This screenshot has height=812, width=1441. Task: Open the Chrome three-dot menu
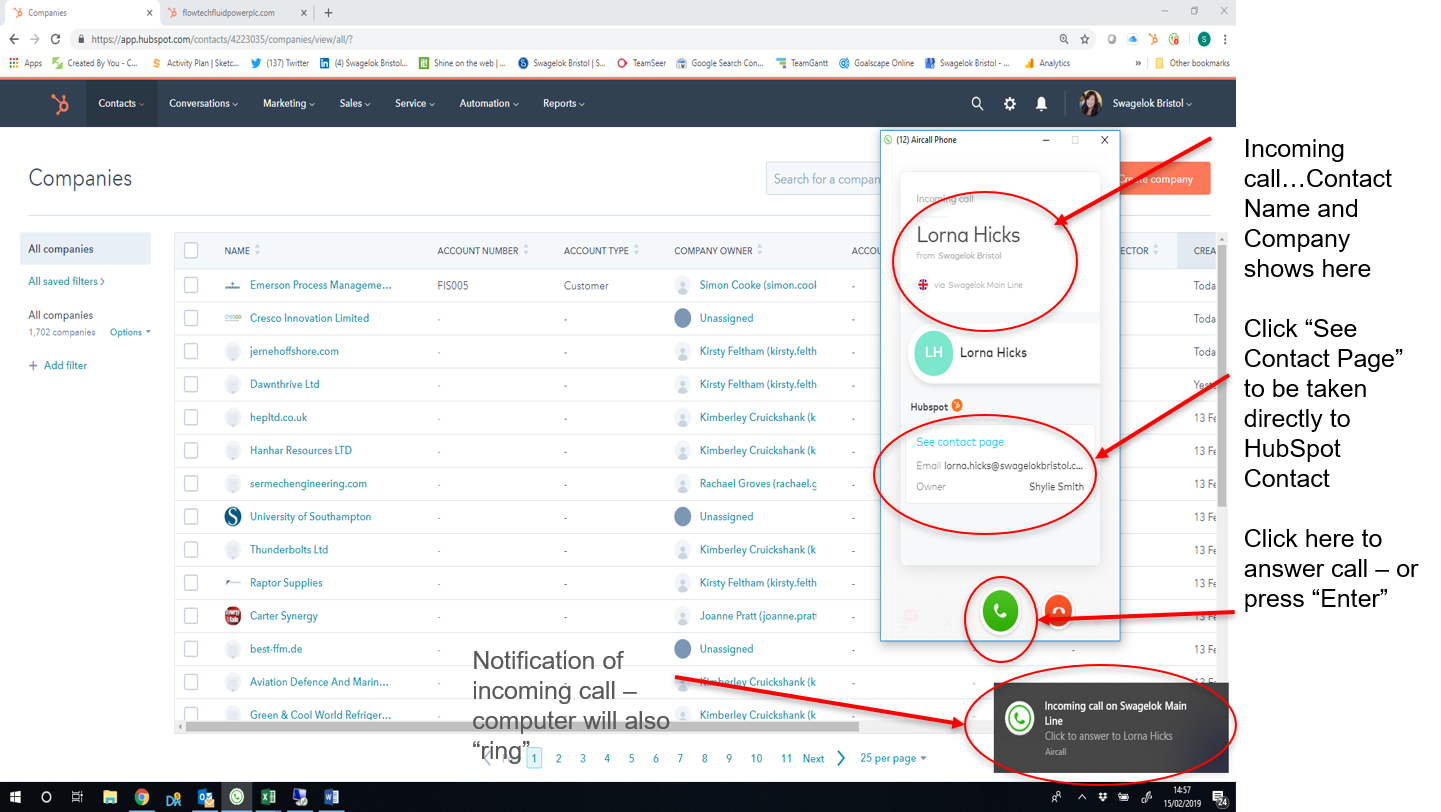1225,39
